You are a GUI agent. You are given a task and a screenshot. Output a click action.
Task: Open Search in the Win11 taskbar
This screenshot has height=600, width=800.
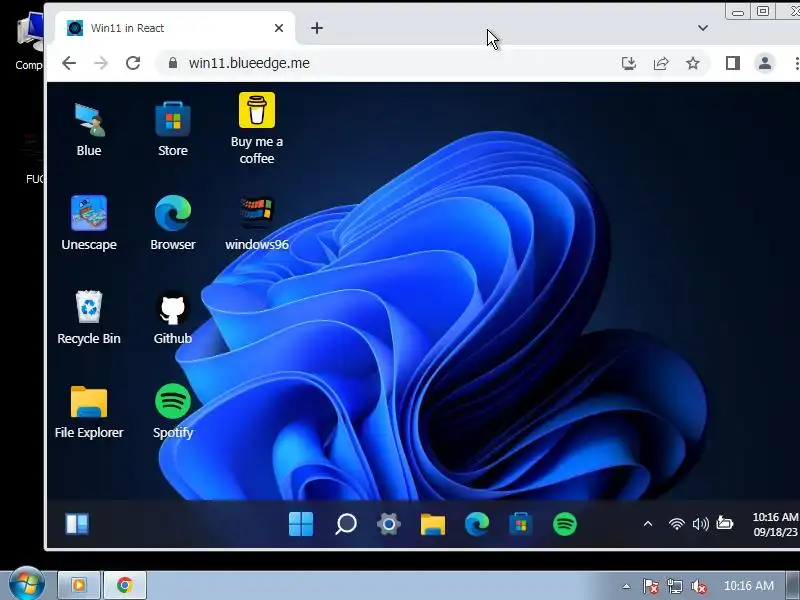pyautogui.click(x=345, y=524)
